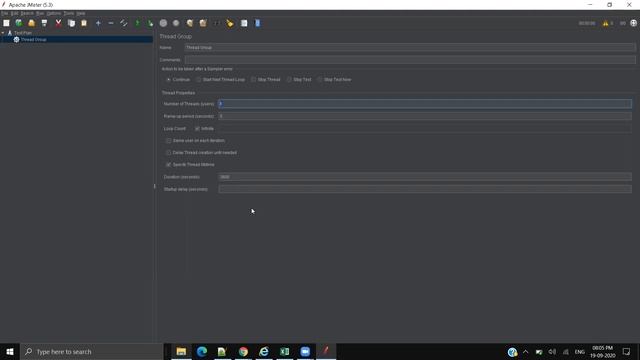The height and width of the screenshot is (360, 640).
Task: Click the Reset Search yellow brush icon
Action: (x=230, y=23)
